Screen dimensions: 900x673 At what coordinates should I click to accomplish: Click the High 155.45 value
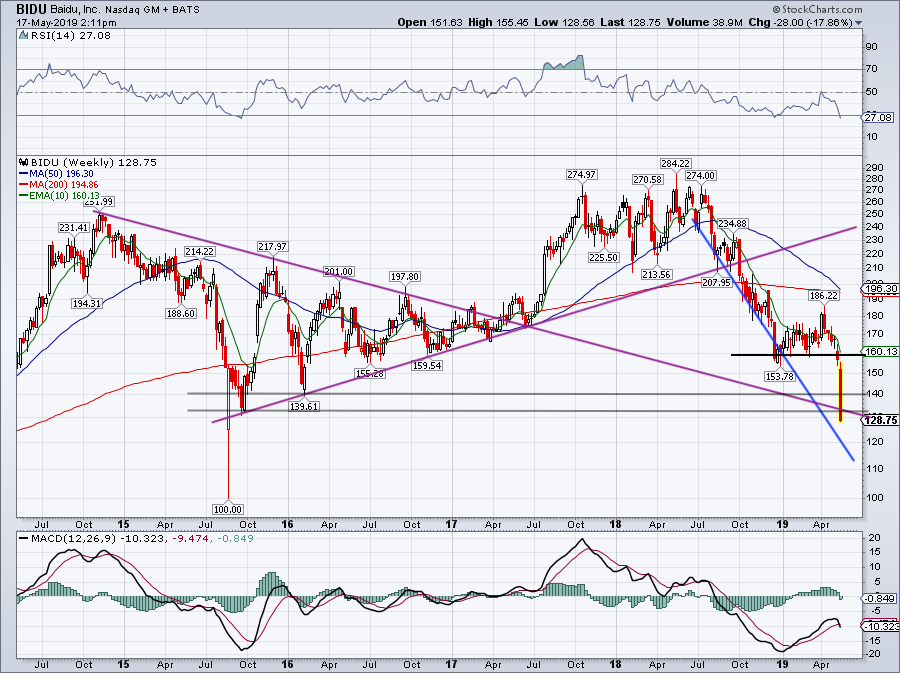[x=497, y=22]
